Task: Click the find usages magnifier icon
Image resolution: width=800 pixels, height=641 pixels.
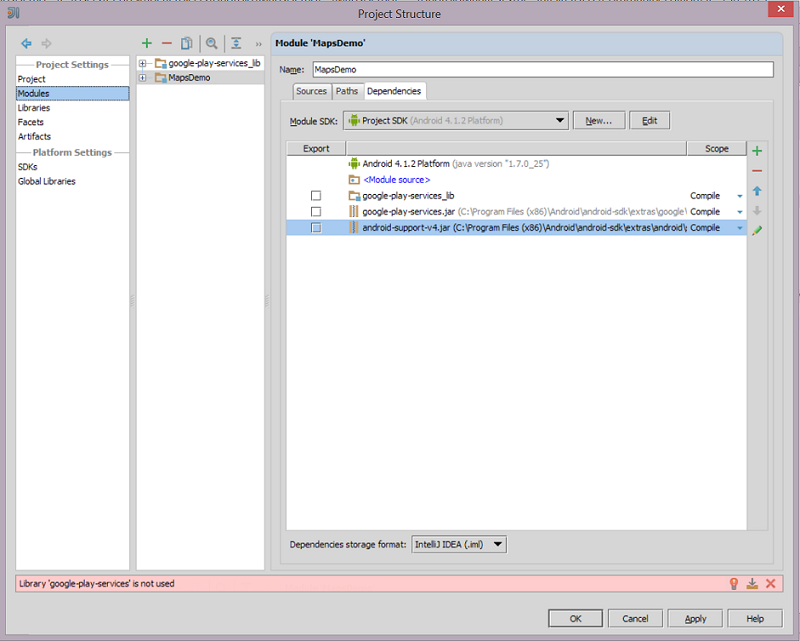Action: [x=212, y=43]
